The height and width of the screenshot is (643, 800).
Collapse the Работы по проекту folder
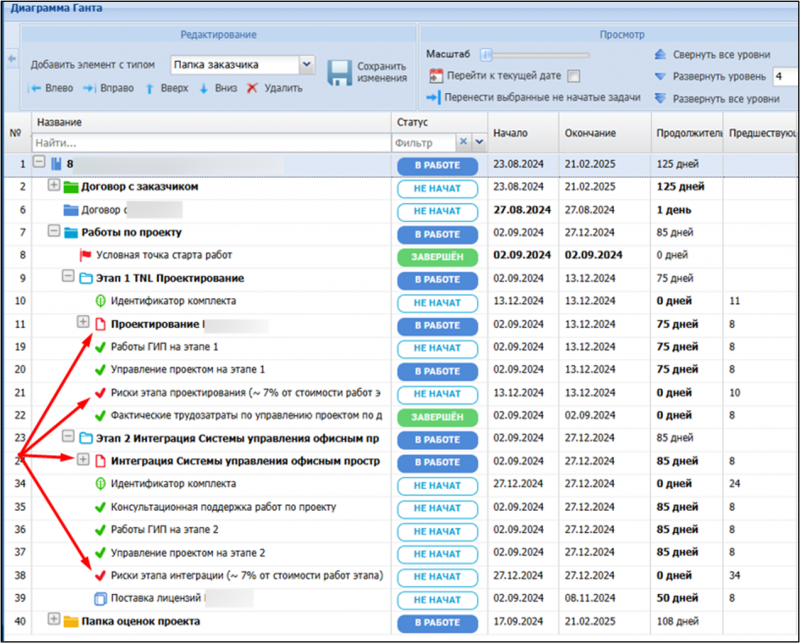55,231
